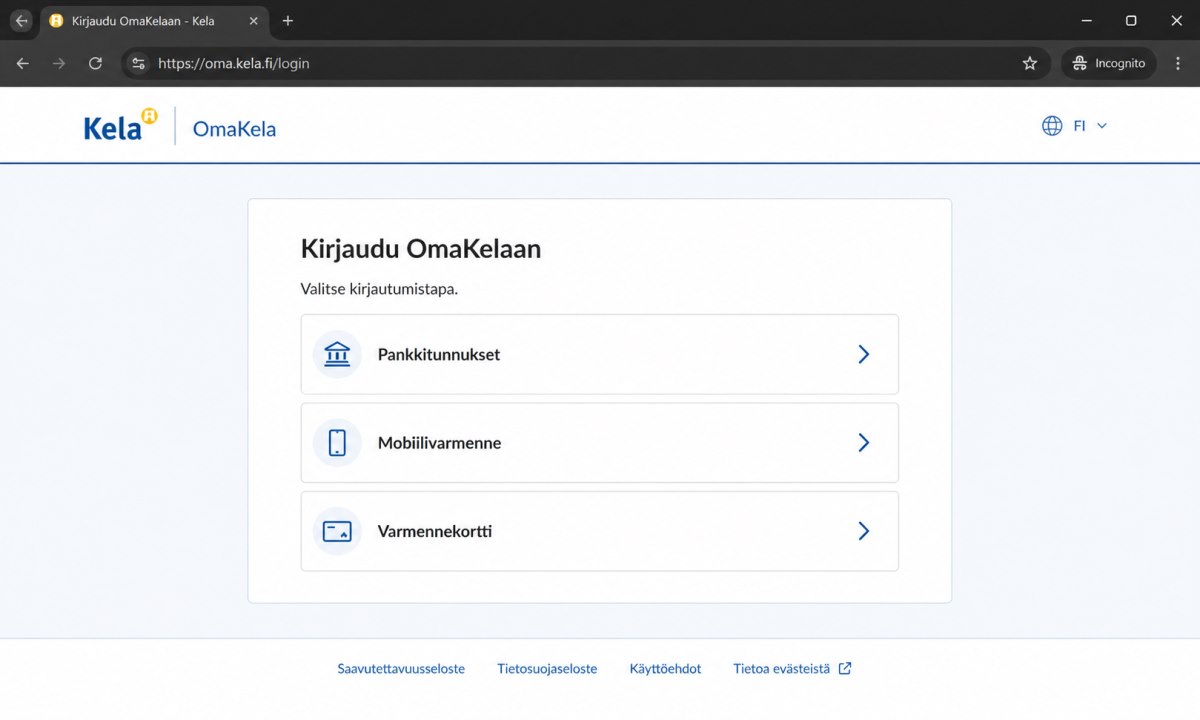Image resolution: width=1200 pixels, height=720 pixels.
Task: Click the bank building icon for Pankkitunnukset
Action: (x=337, y=354)
